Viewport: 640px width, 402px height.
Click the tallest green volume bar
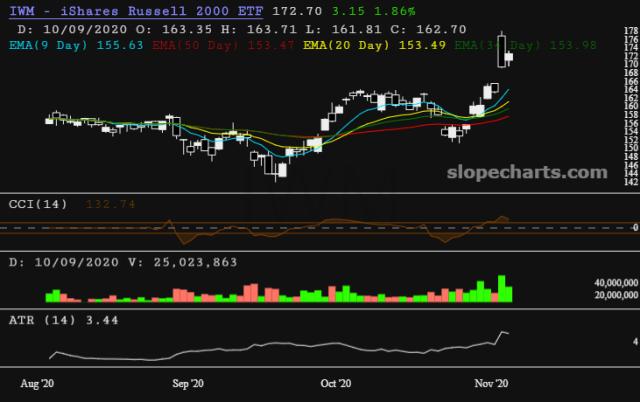[502, 288]
